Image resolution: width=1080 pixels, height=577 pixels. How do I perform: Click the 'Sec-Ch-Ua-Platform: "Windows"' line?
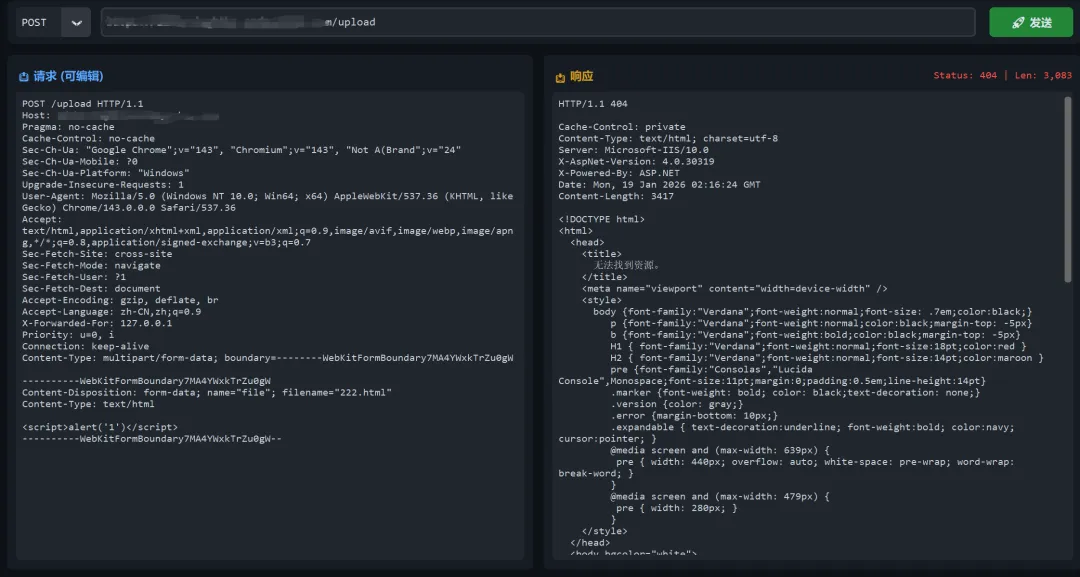106,174
